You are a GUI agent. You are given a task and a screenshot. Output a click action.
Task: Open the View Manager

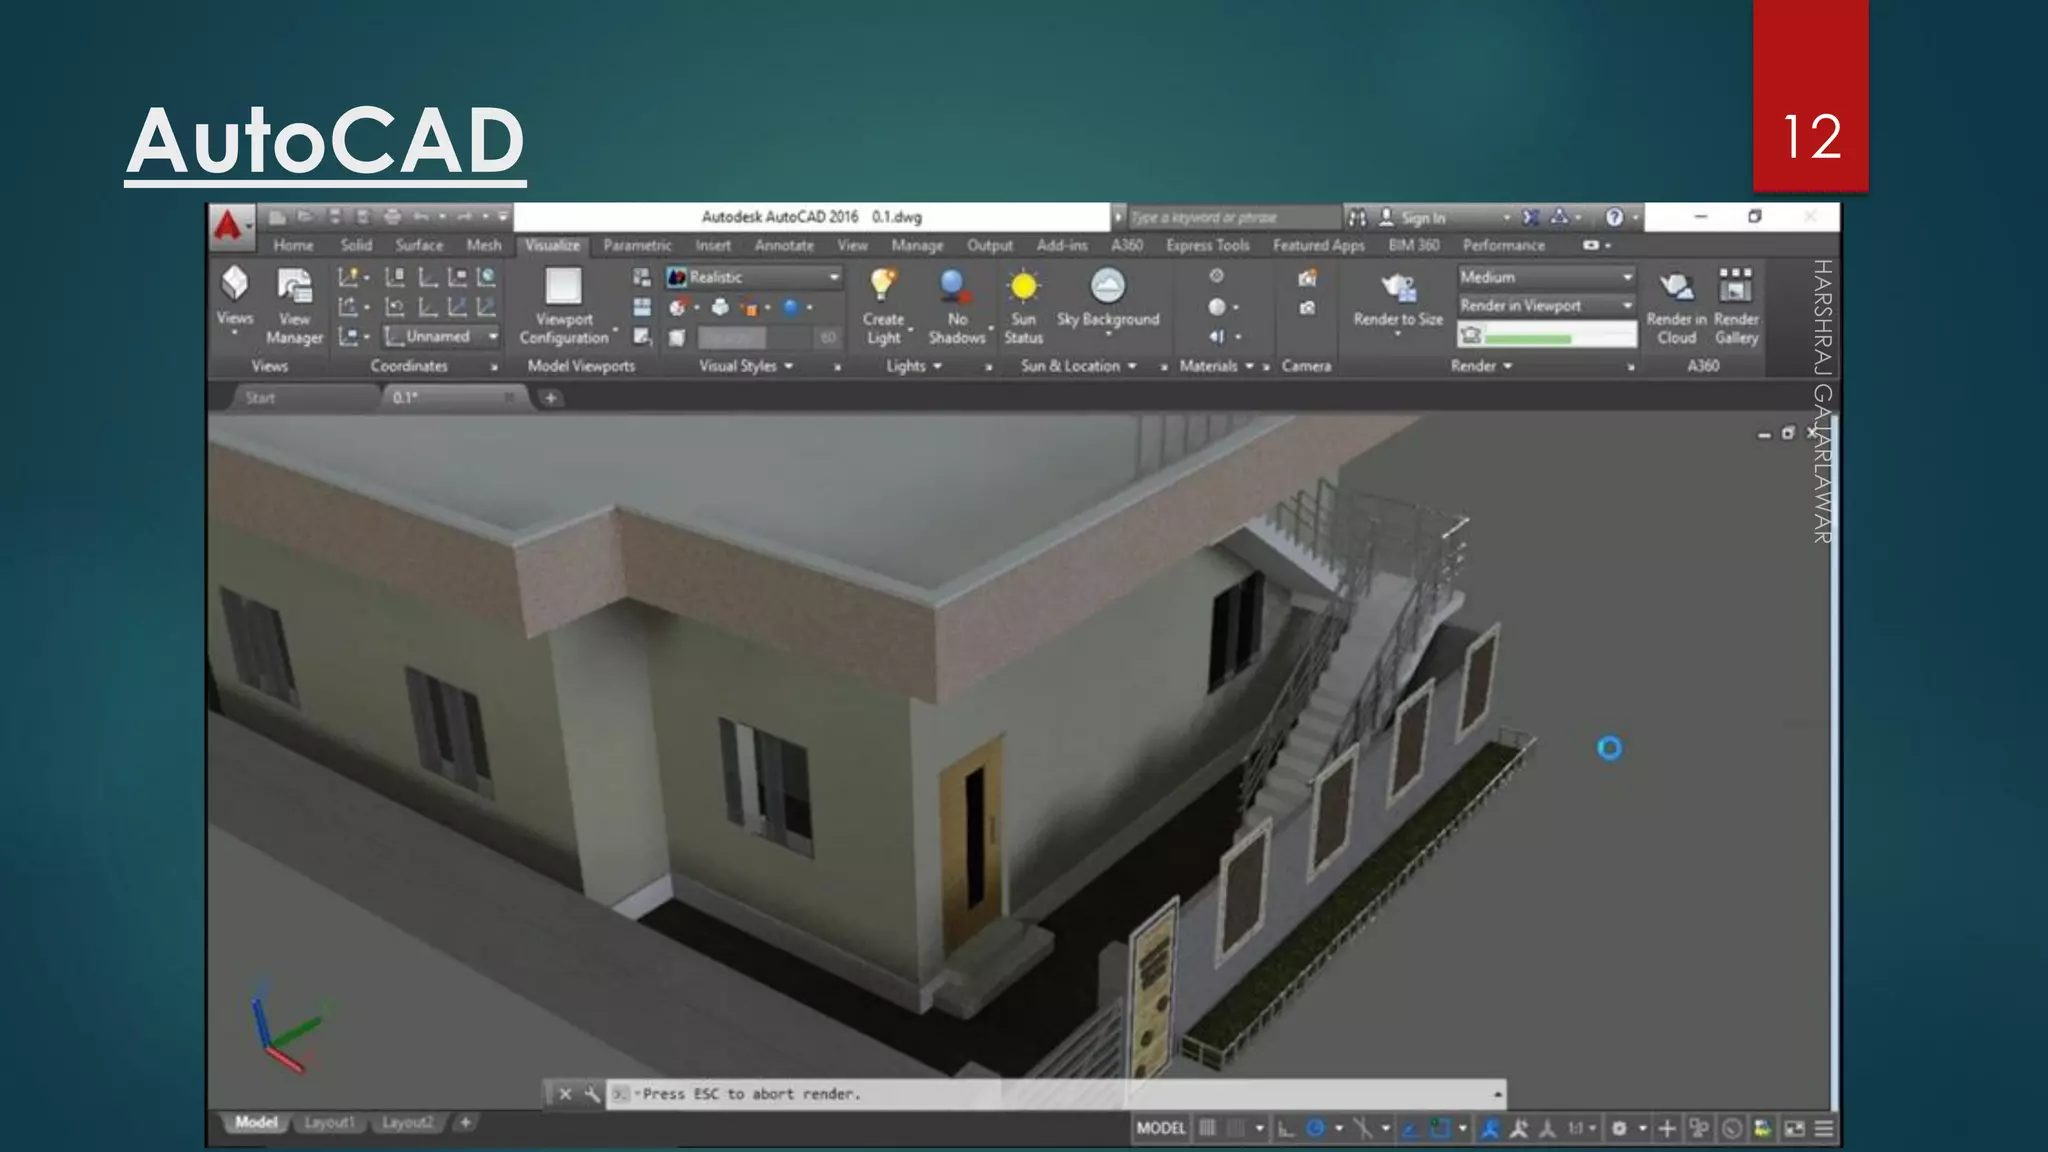[294, 306]
